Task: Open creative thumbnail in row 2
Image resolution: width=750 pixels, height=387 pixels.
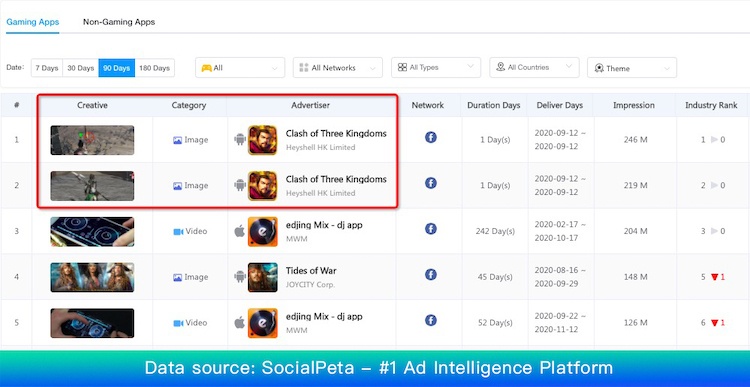Action: [x=92, y=186]
